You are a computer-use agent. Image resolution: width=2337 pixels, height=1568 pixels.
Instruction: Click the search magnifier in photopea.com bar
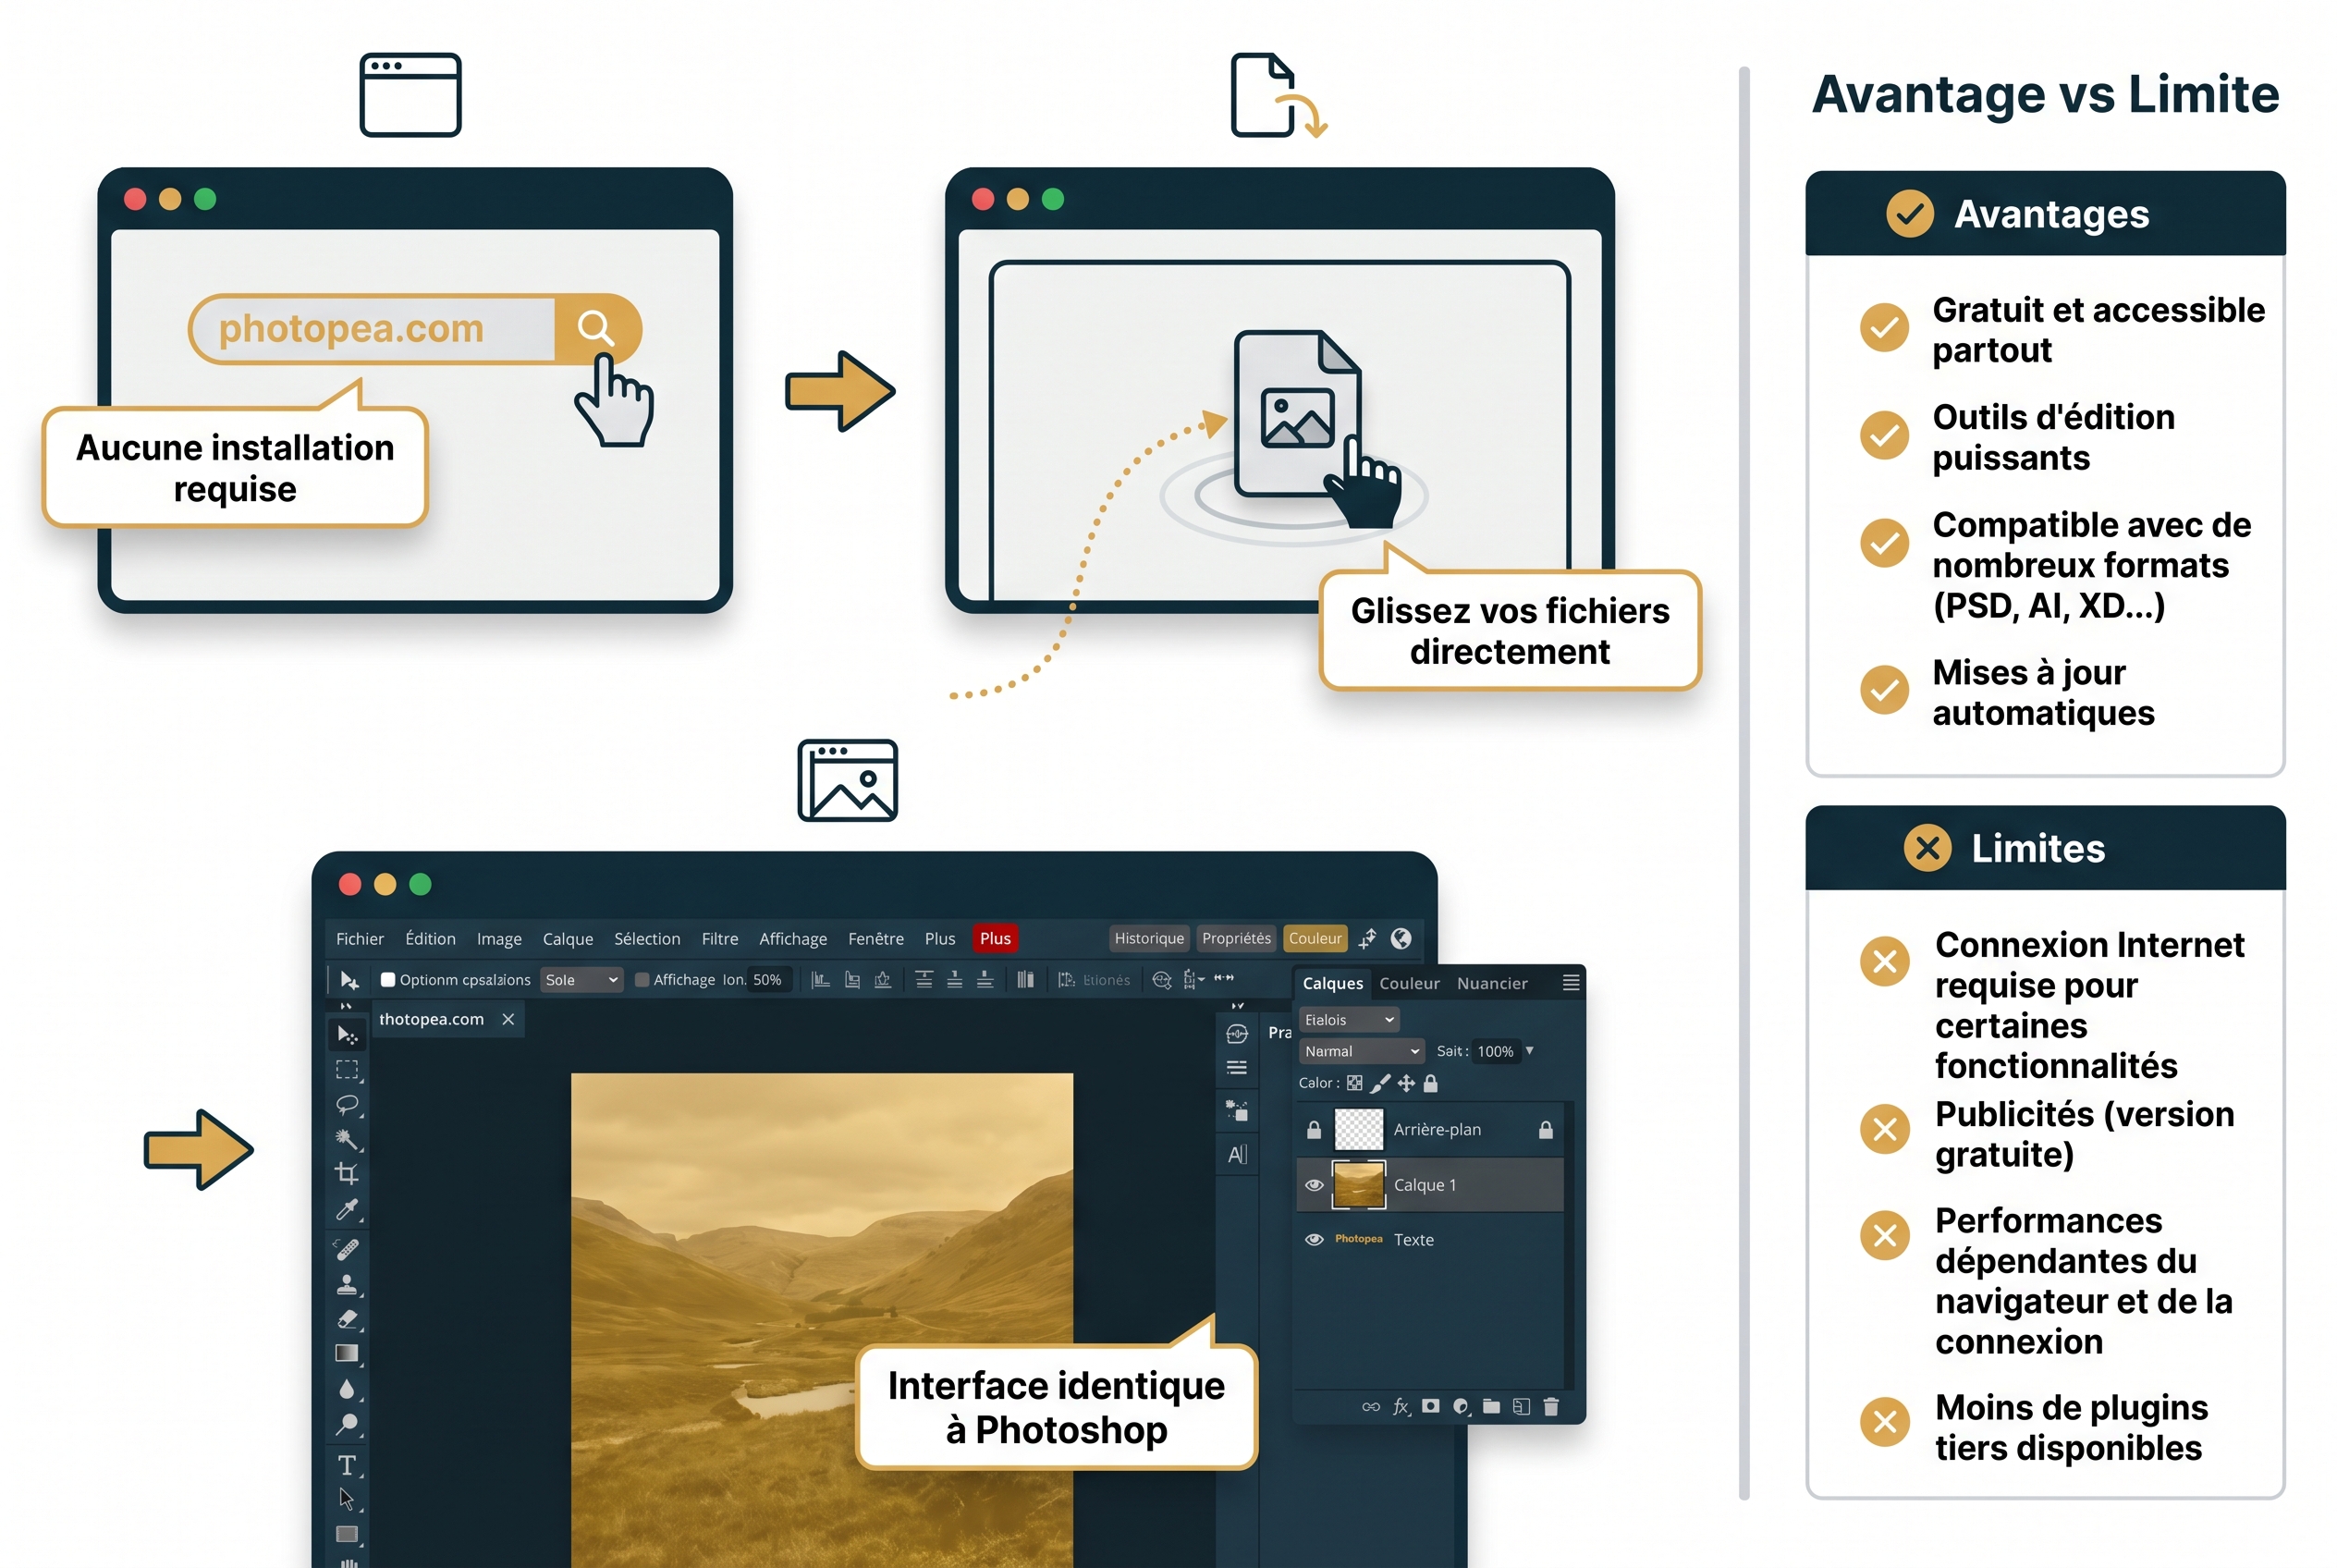pos(596,328)
